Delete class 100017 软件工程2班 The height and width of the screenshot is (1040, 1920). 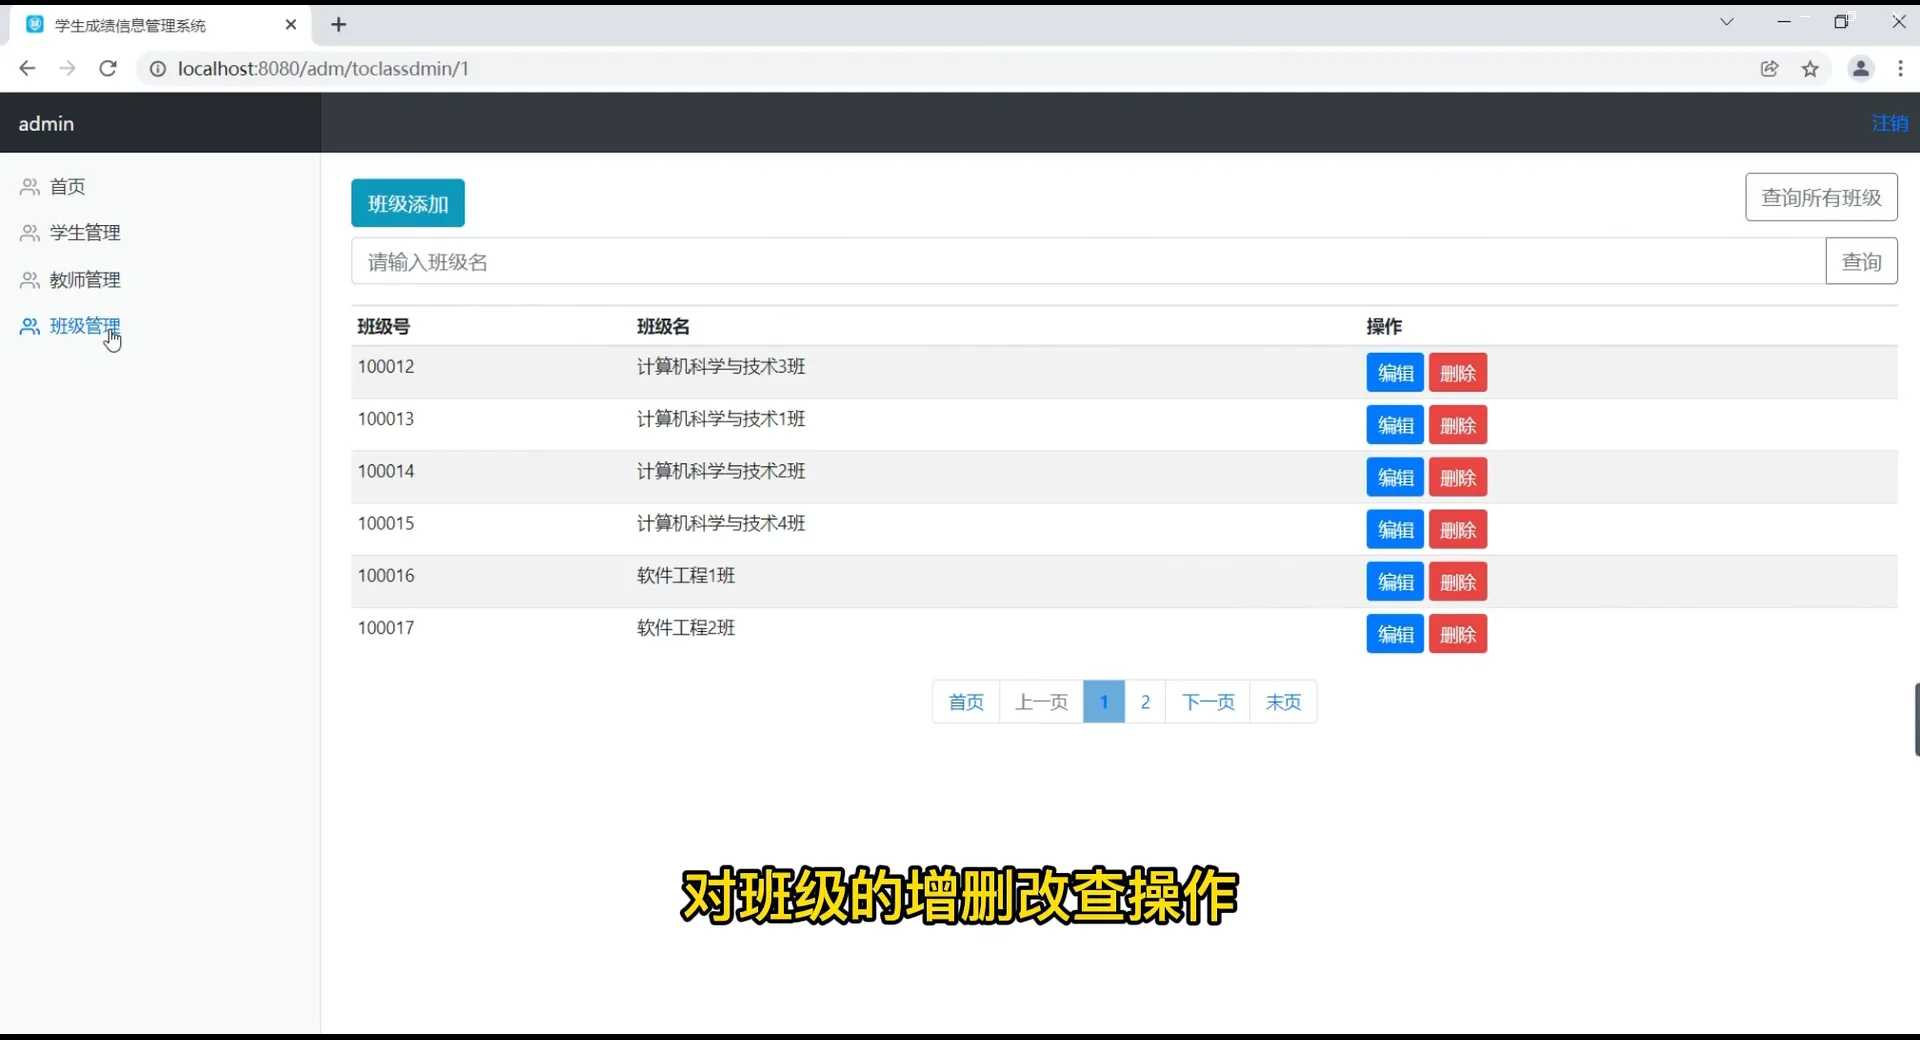pos(1458,633)
